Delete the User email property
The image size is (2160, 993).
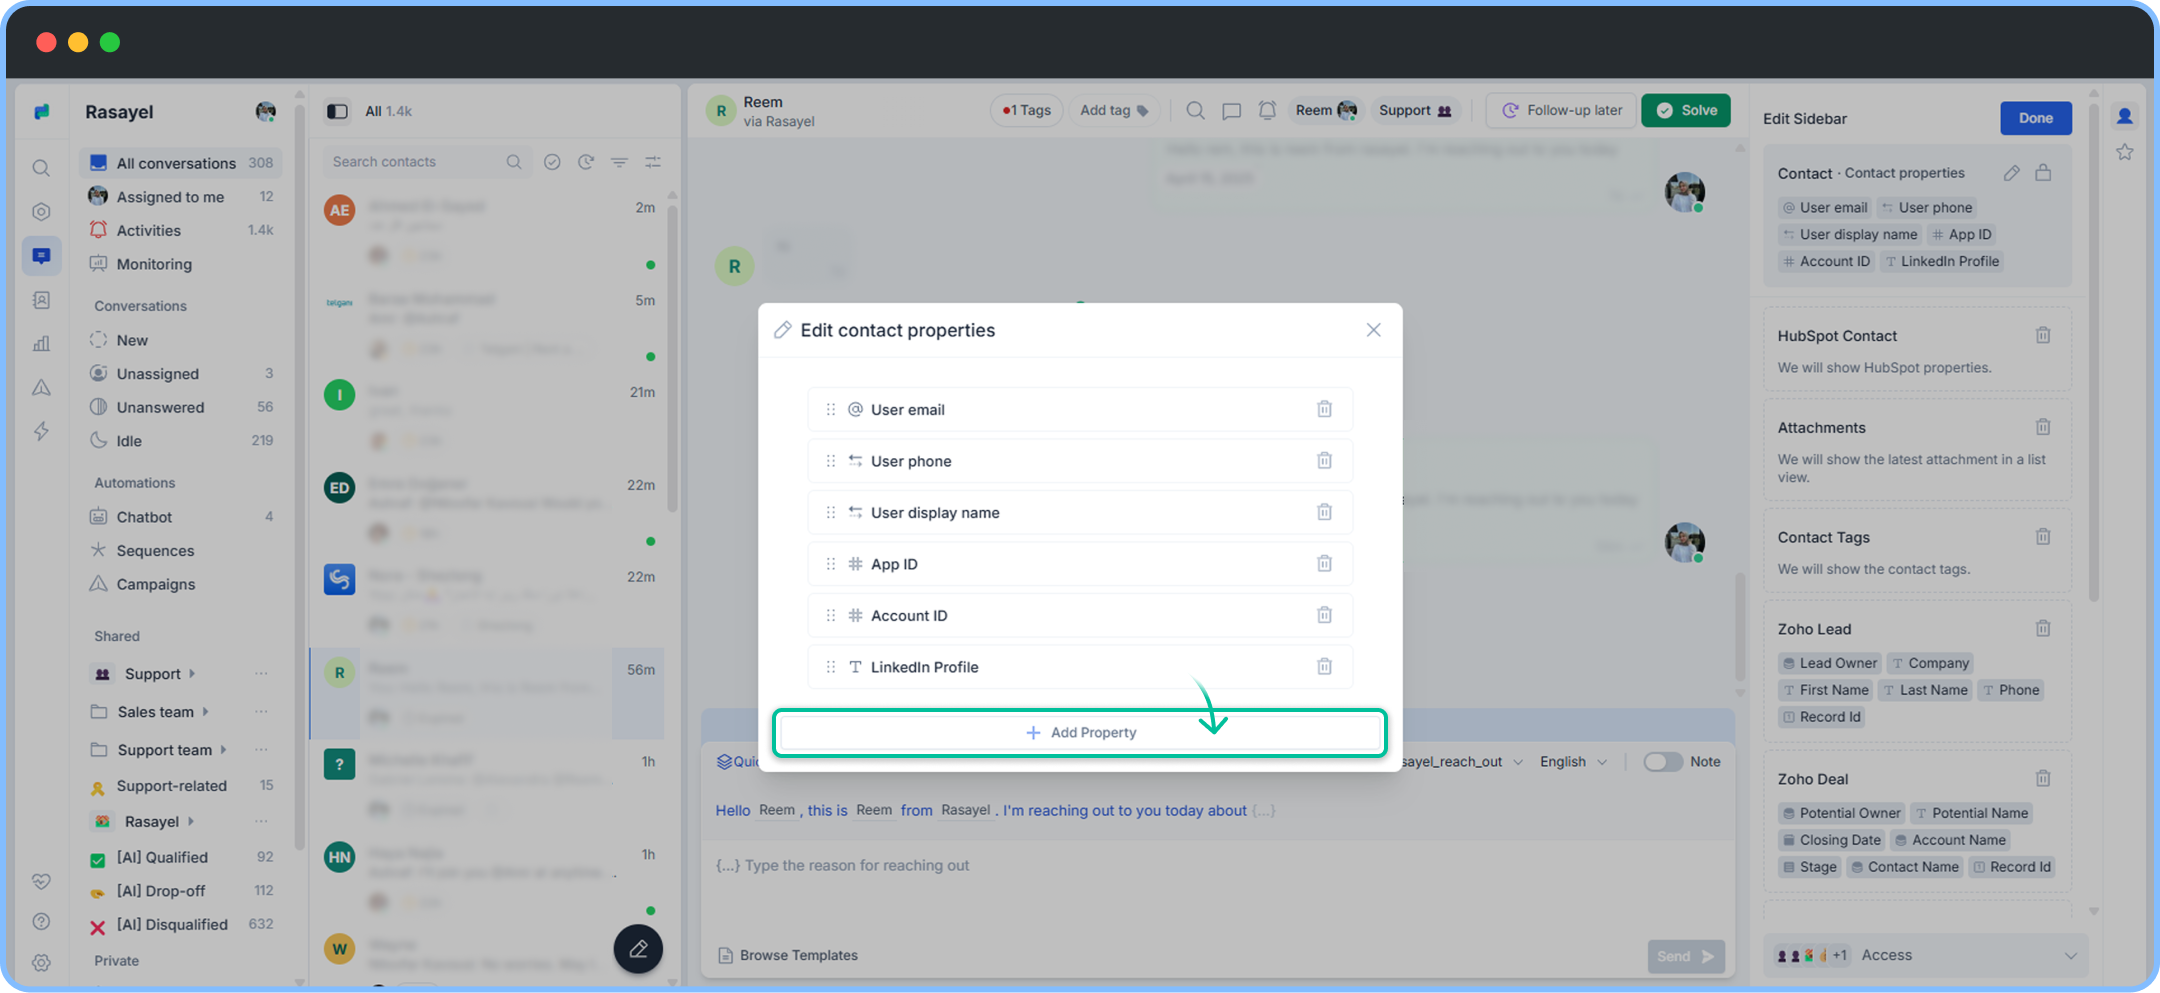(x=1324, y=409)
